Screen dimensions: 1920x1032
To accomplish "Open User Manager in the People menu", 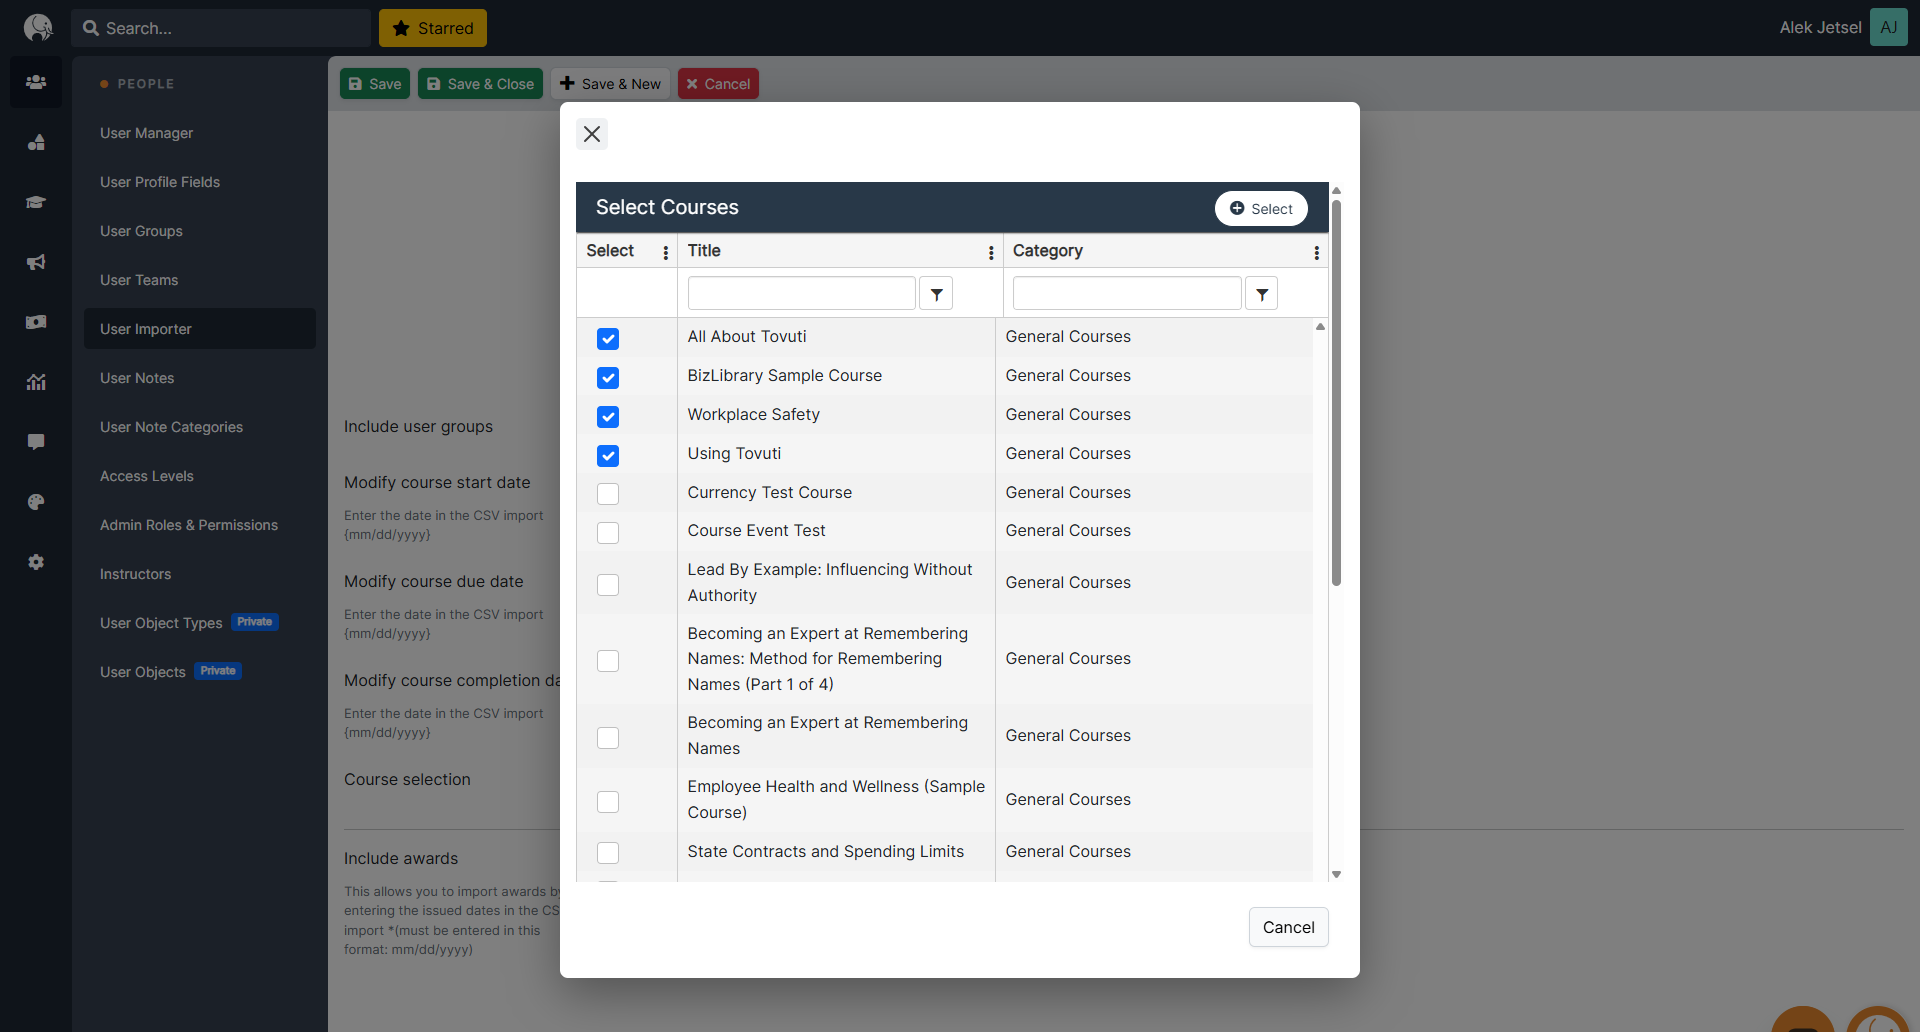I will pyautogui.click(x=146, y=133).
